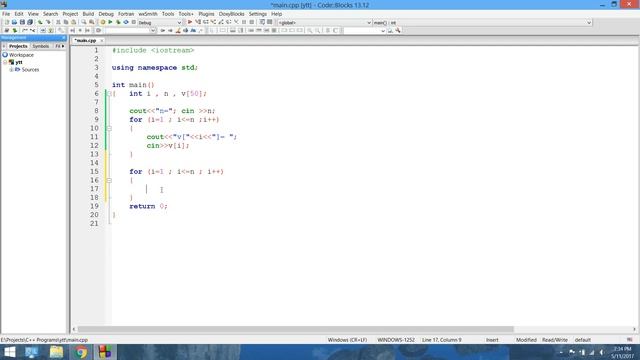
Task: Run the program with the green arrow
Action: (x=110, y=22)
